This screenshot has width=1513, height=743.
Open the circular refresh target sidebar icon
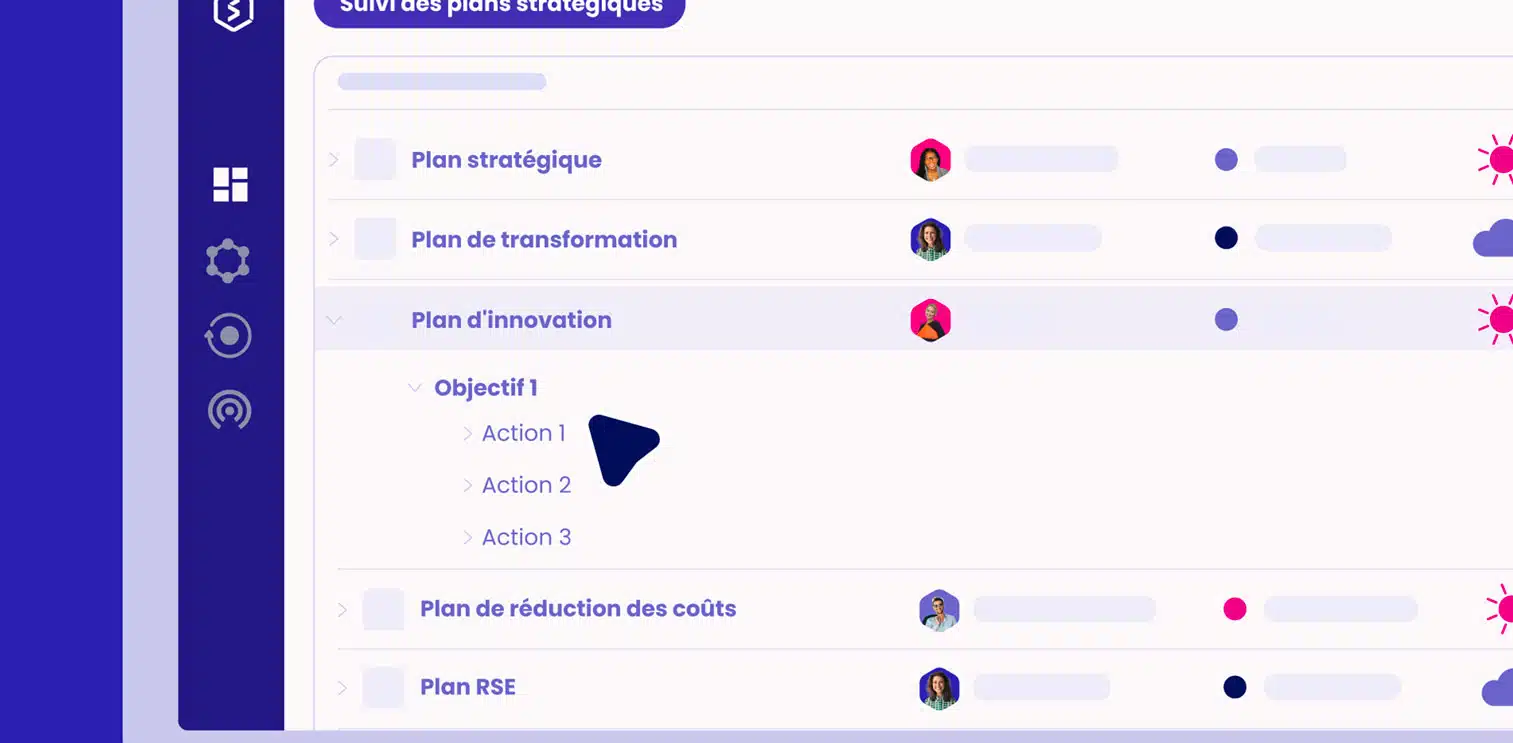(228, 336)
